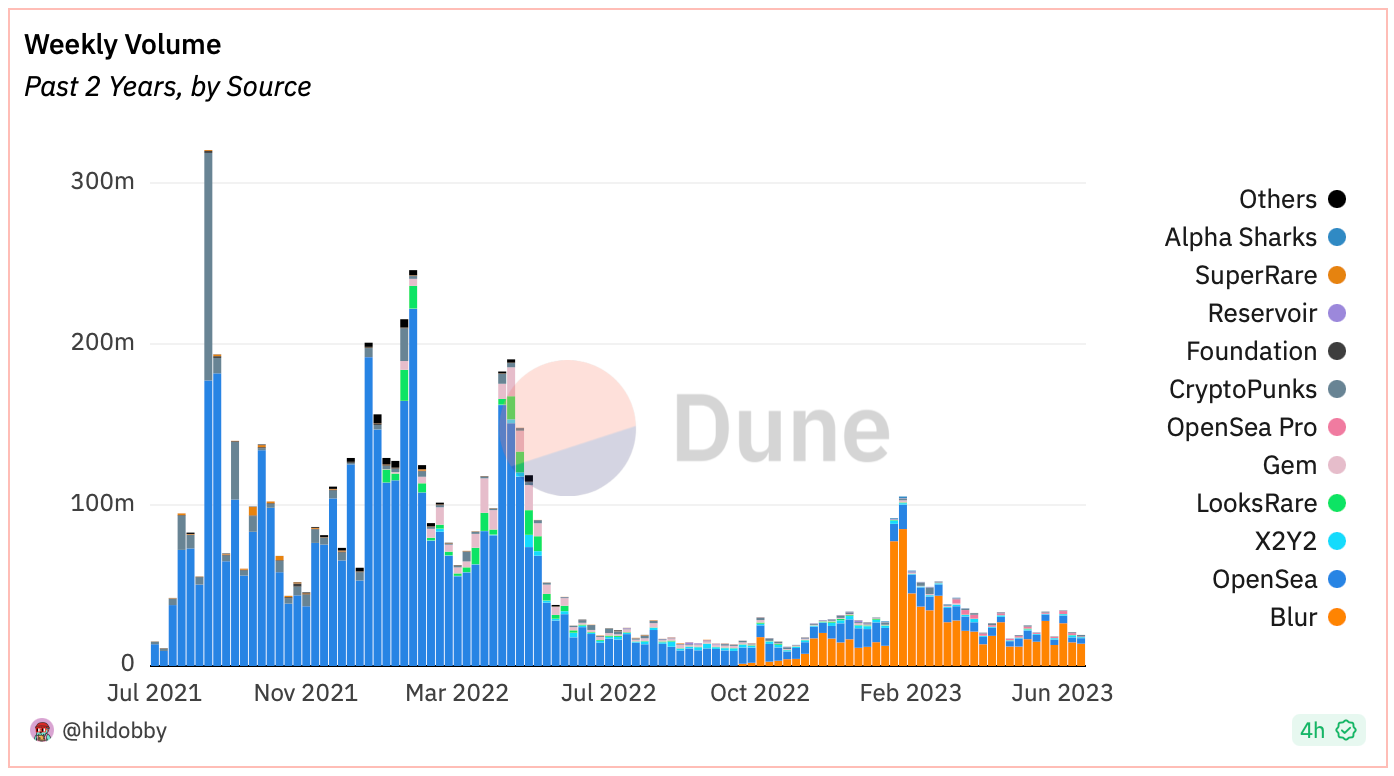Screen dimensions: 1394x776
Task: Click the SuperRare orange legend dot
Action: click(1336, 275)
